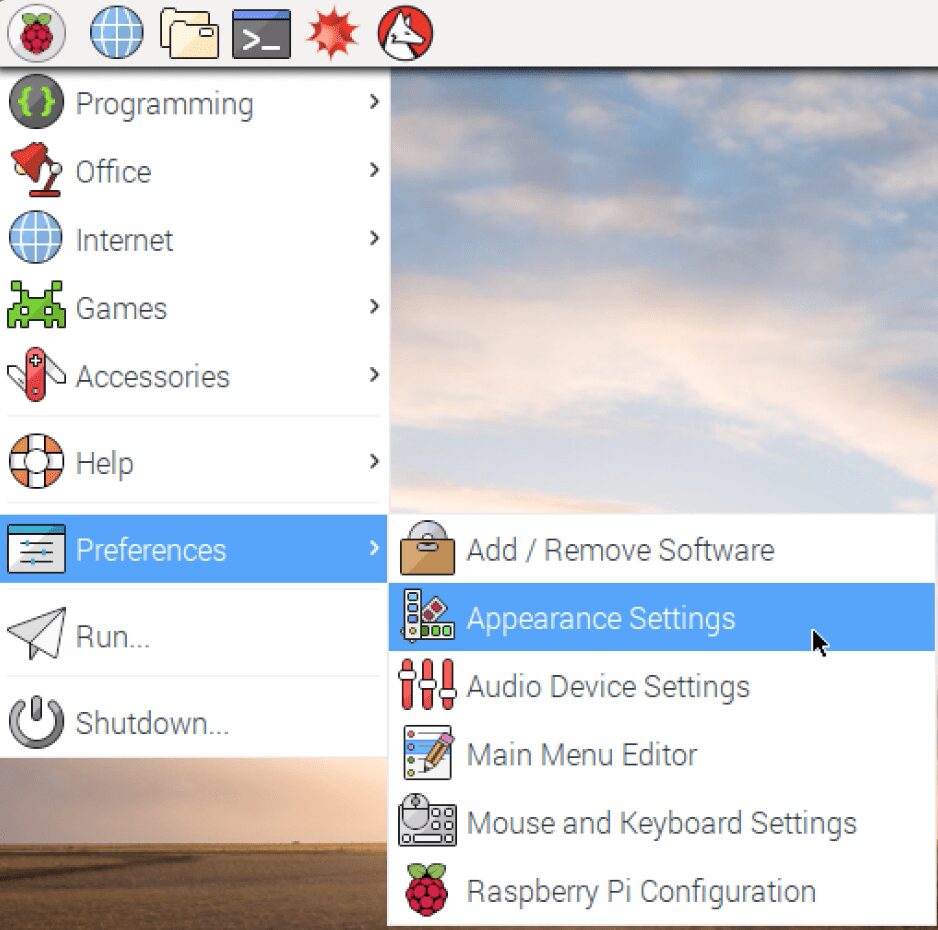
Task: Open the Help menu item
Action: click(x=104, y=463)
